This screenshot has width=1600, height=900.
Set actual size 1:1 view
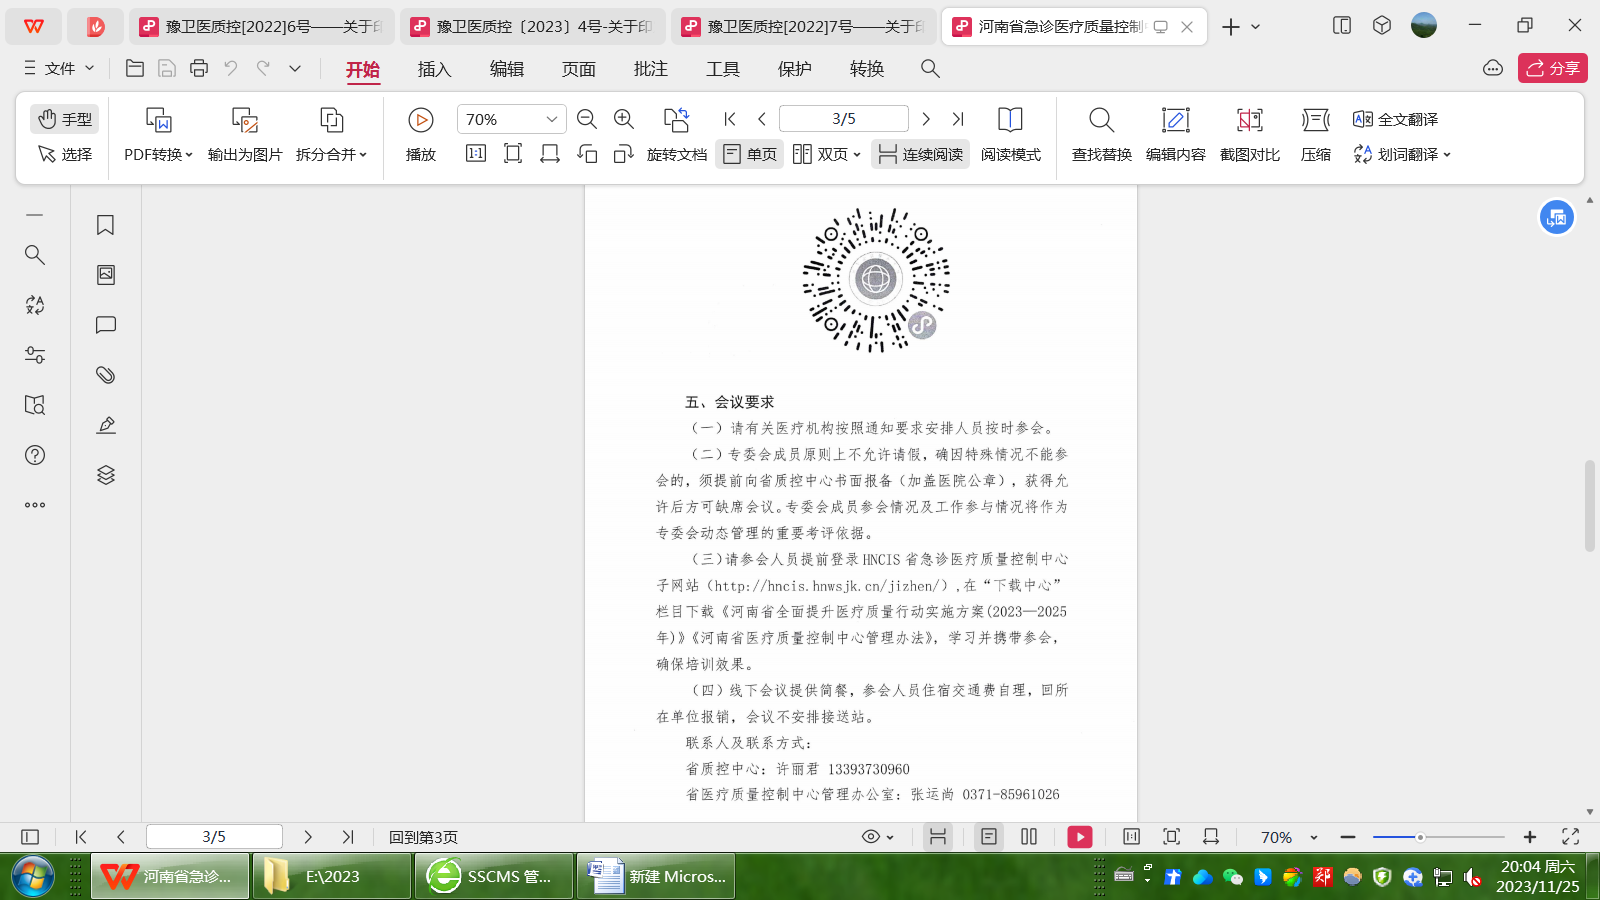coord(476,153)
